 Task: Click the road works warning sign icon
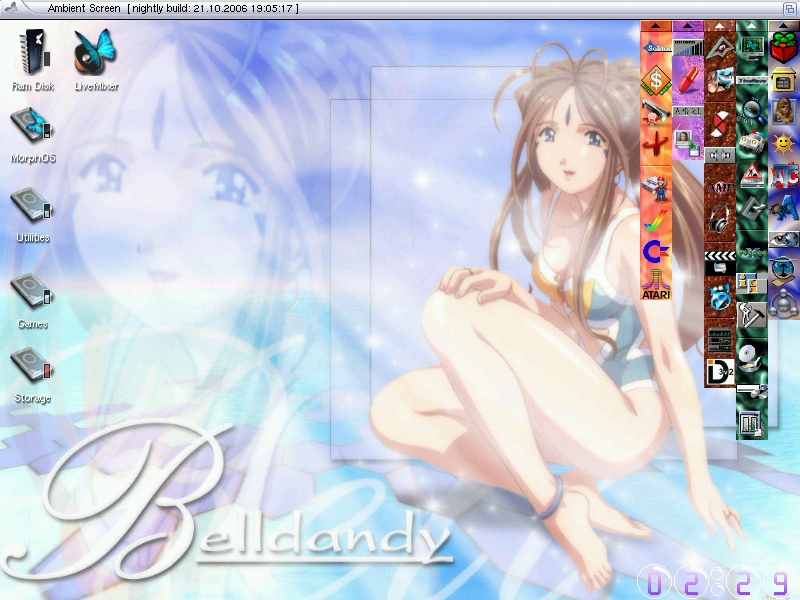pyautogui.click(x=752, y=175)
